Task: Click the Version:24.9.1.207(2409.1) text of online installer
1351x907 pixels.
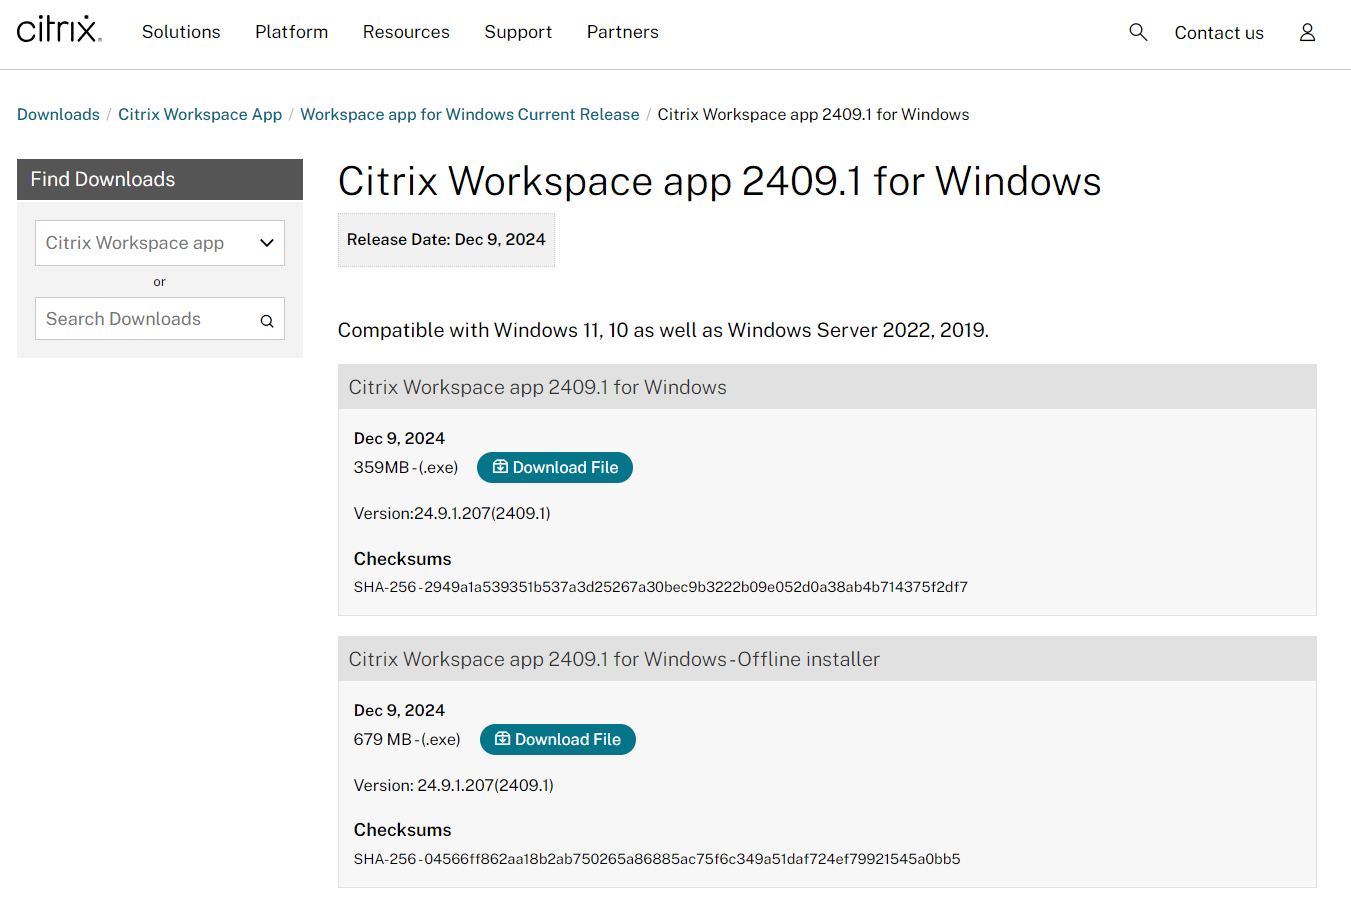Action: click(x=452, y=513)
